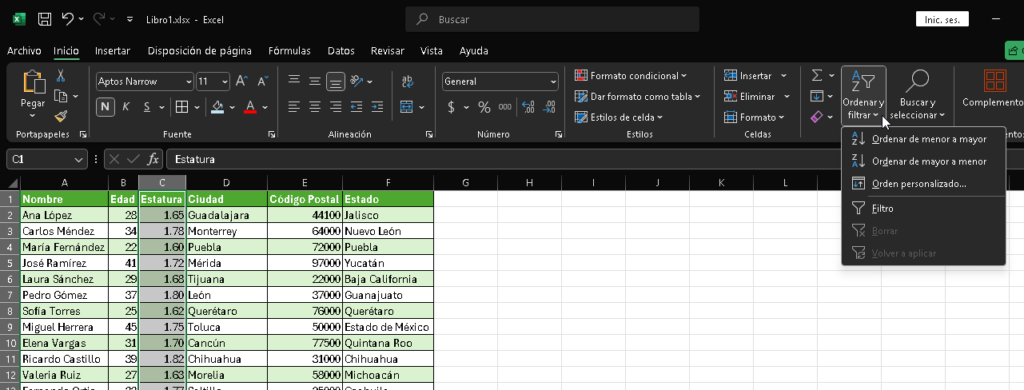1024x390 pixels.
Task: Increase decimal places
Action: pos(528,107)
